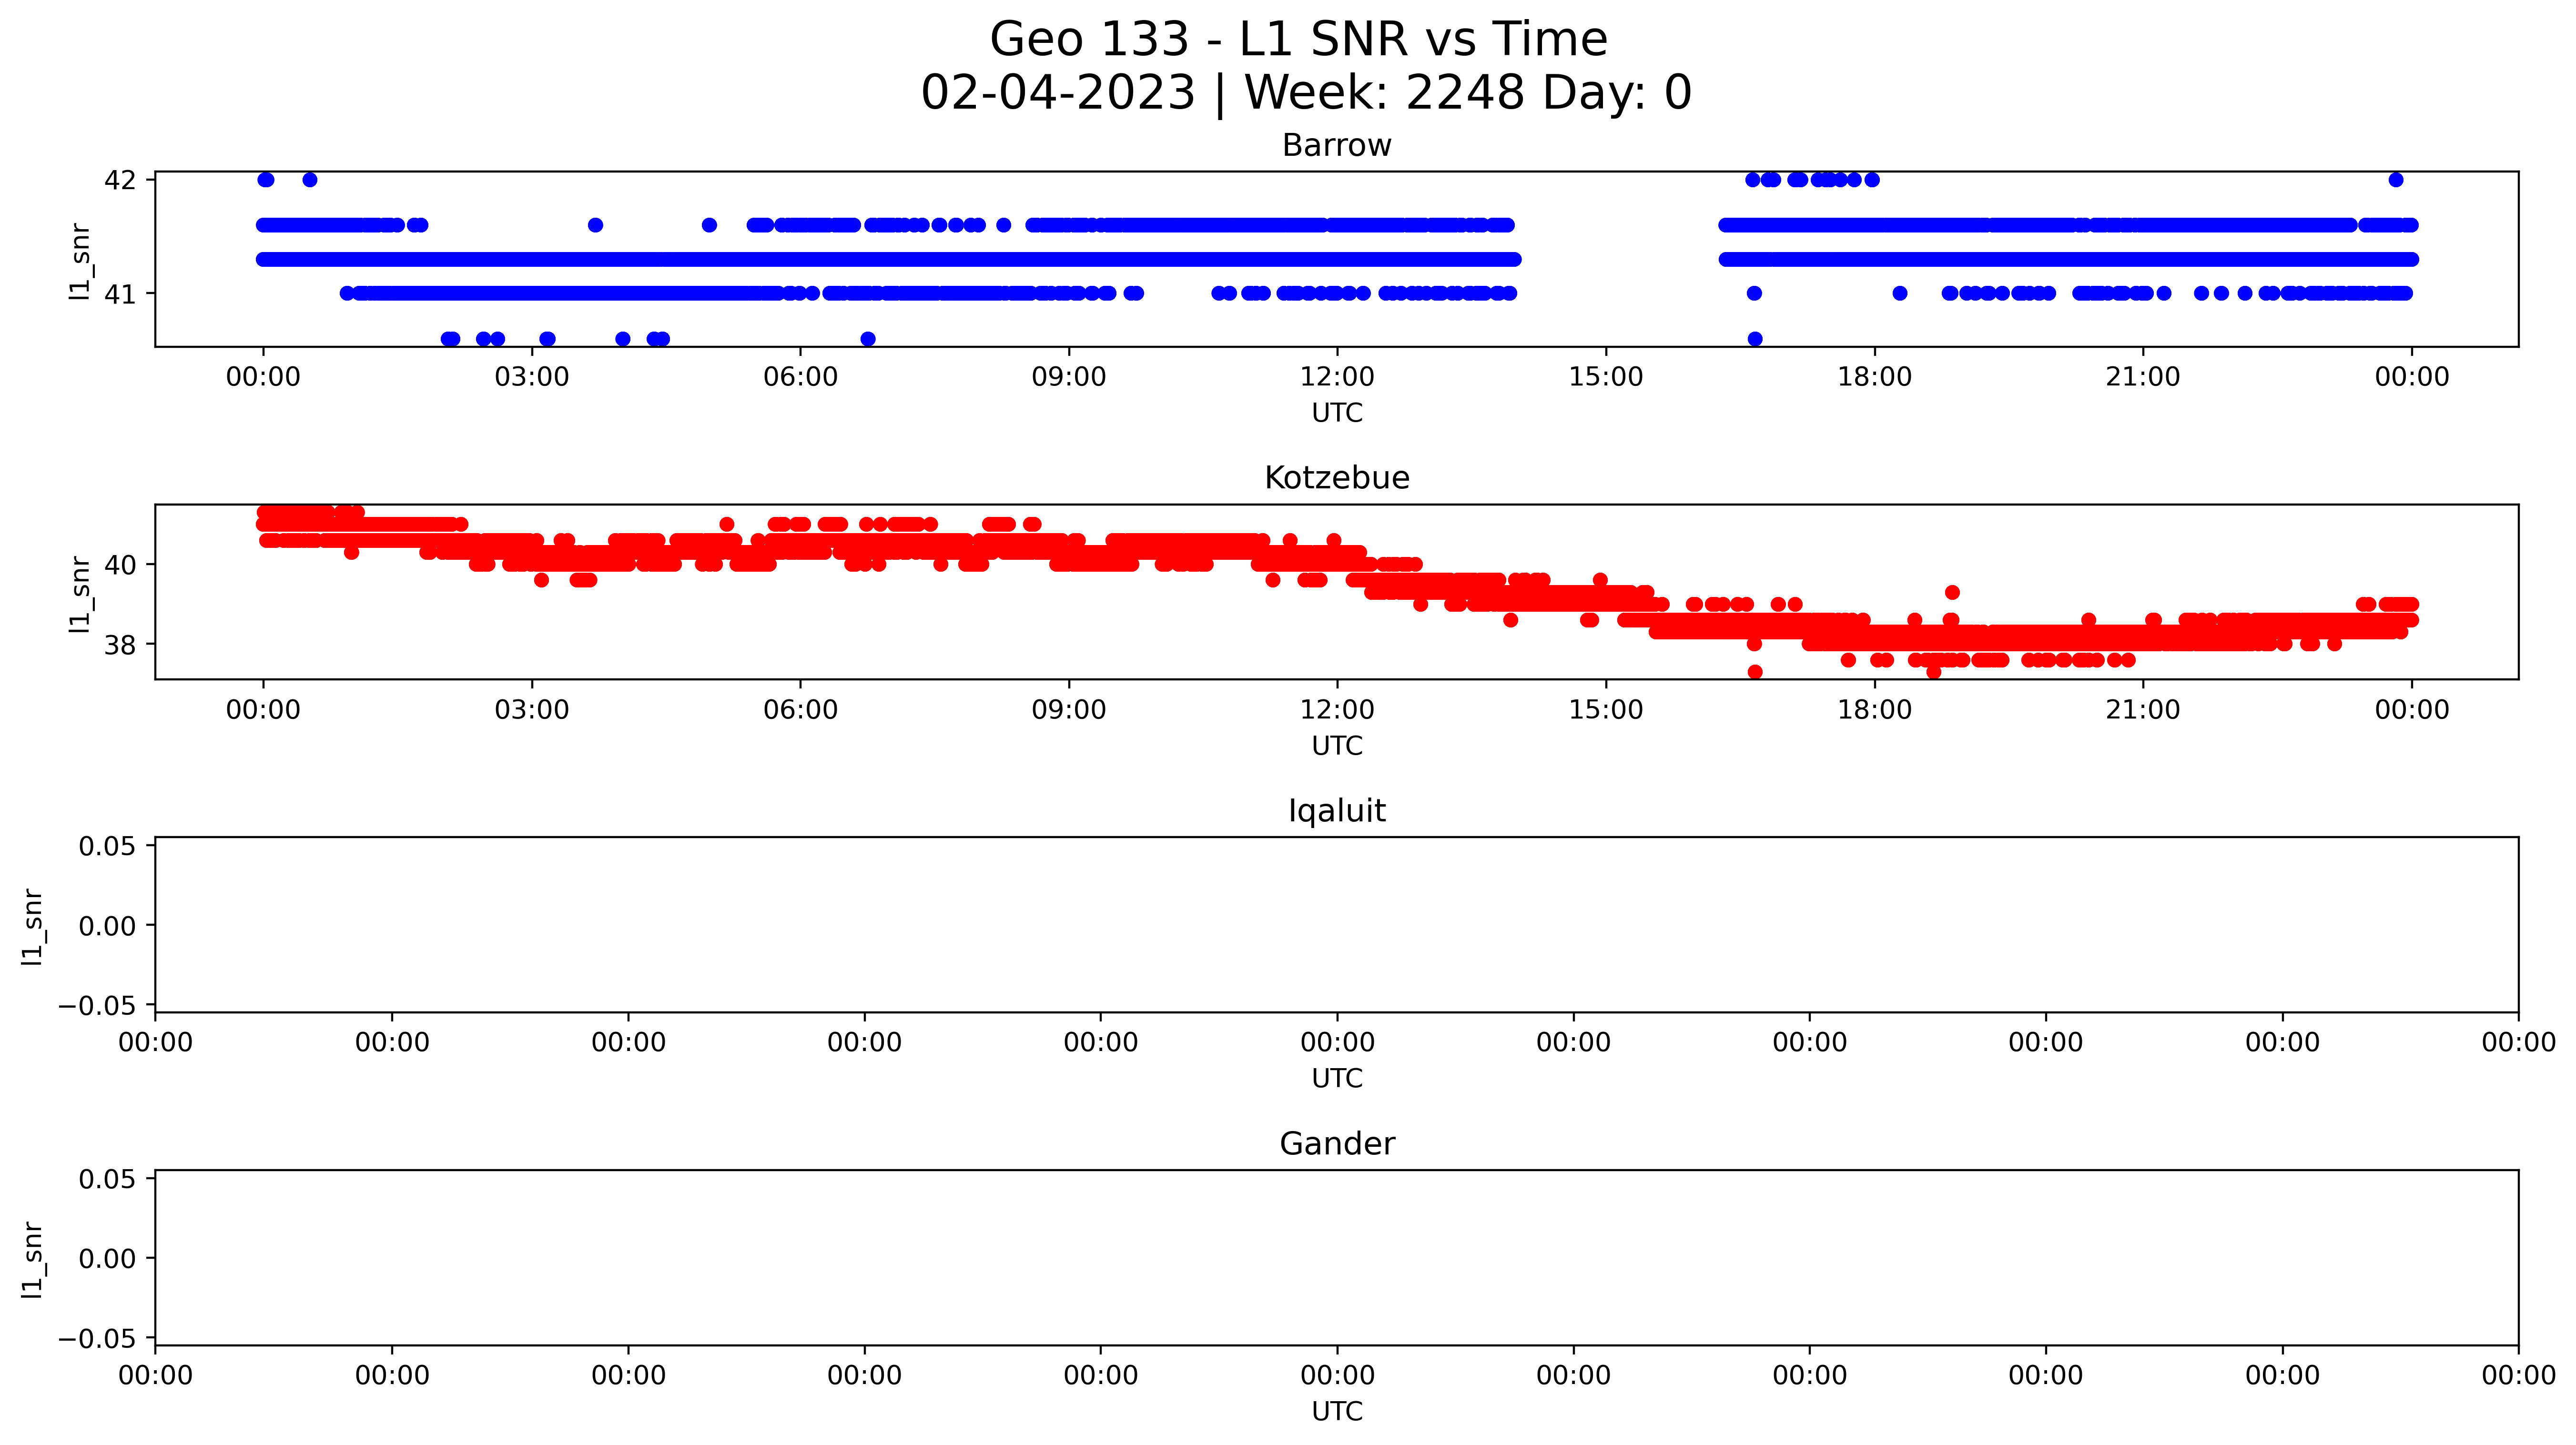Click the "02-04-2023 | Week: 2248 Day: 0" subtitle
2576x1445 pixels.
tap(1306, 93)
